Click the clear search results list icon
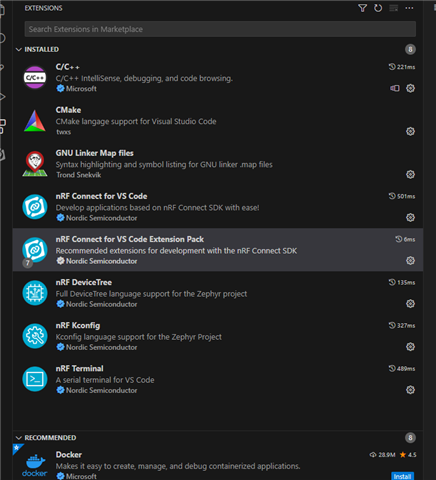436x480 pixels. point(394,8)
